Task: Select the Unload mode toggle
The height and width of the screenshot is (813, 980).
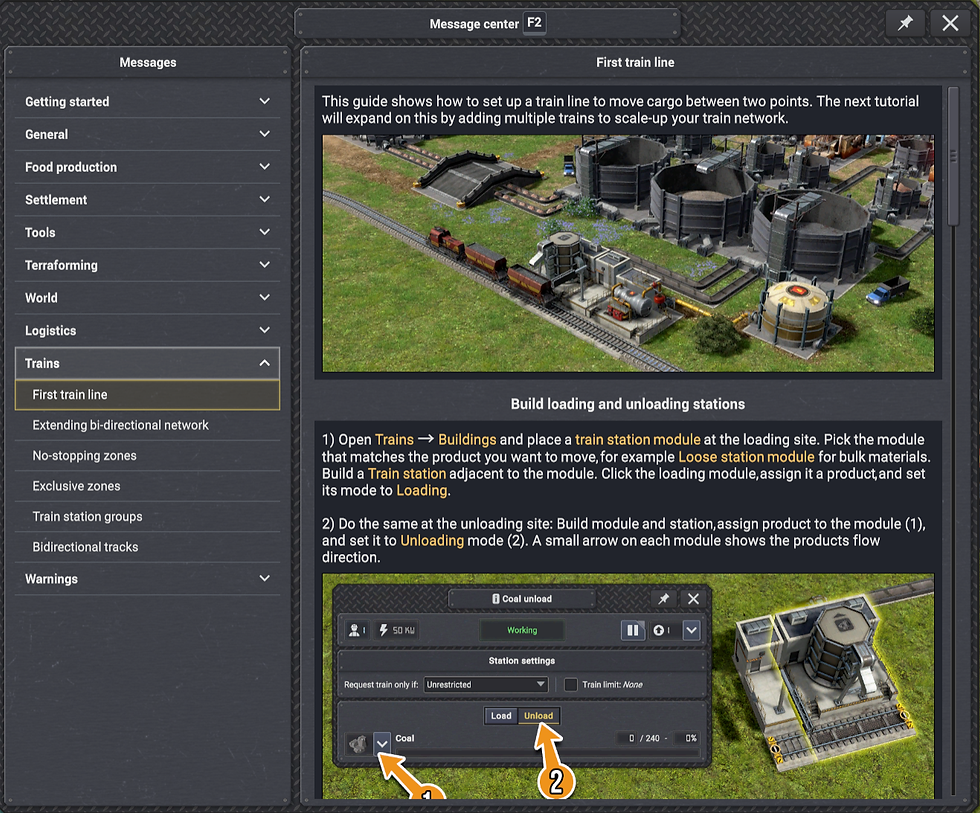Action: [x=538, y=716]
